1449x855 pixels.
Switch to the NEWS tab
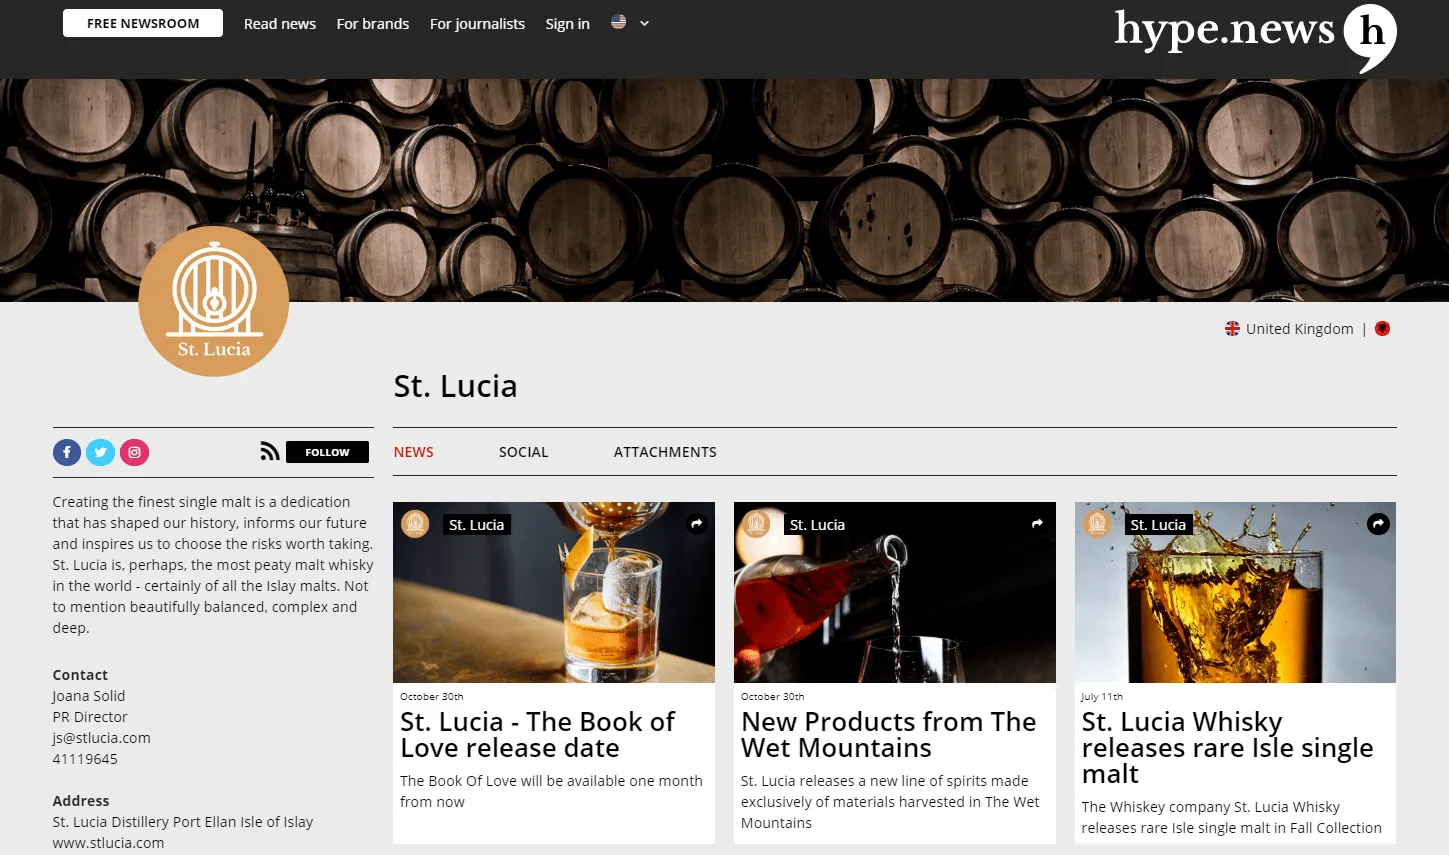(x=413, y=452)
